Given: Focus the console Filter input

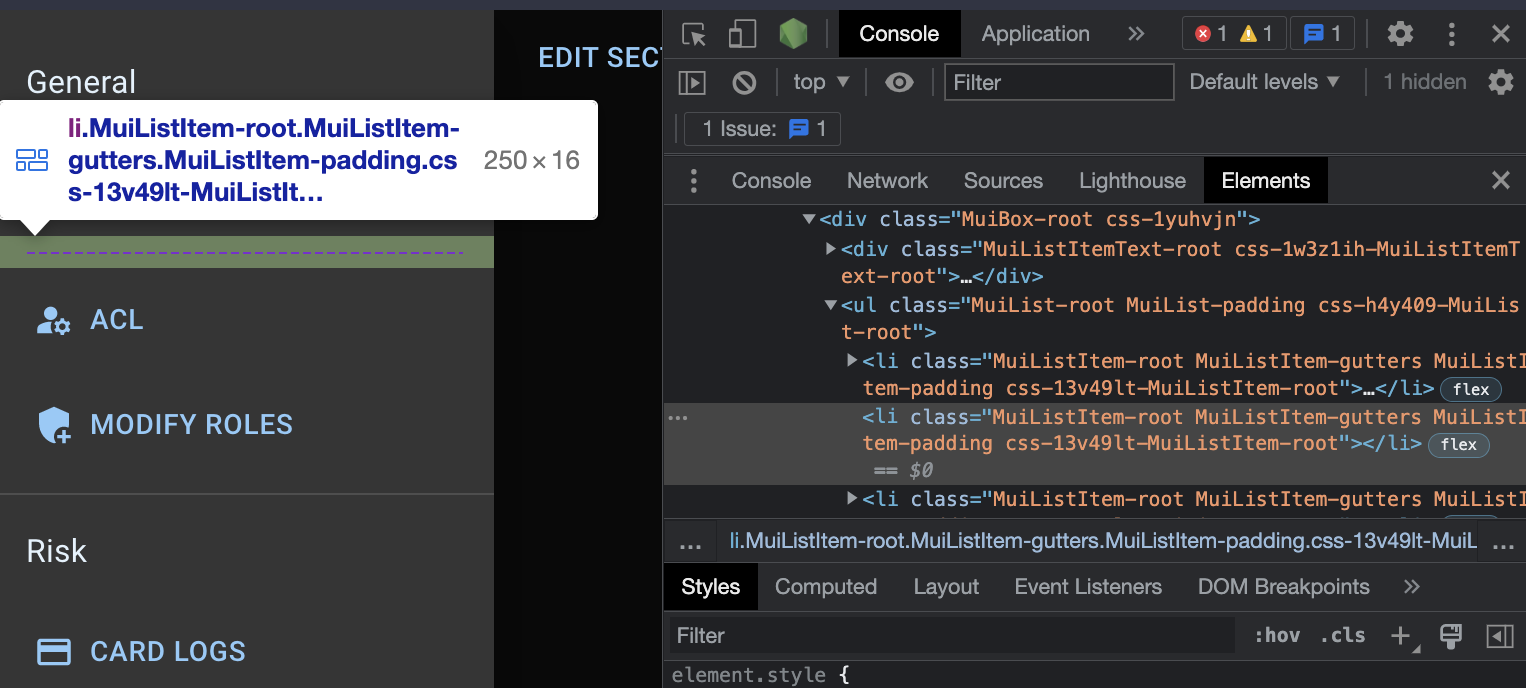Looking at the screenshot, I should pos(1059,82).
